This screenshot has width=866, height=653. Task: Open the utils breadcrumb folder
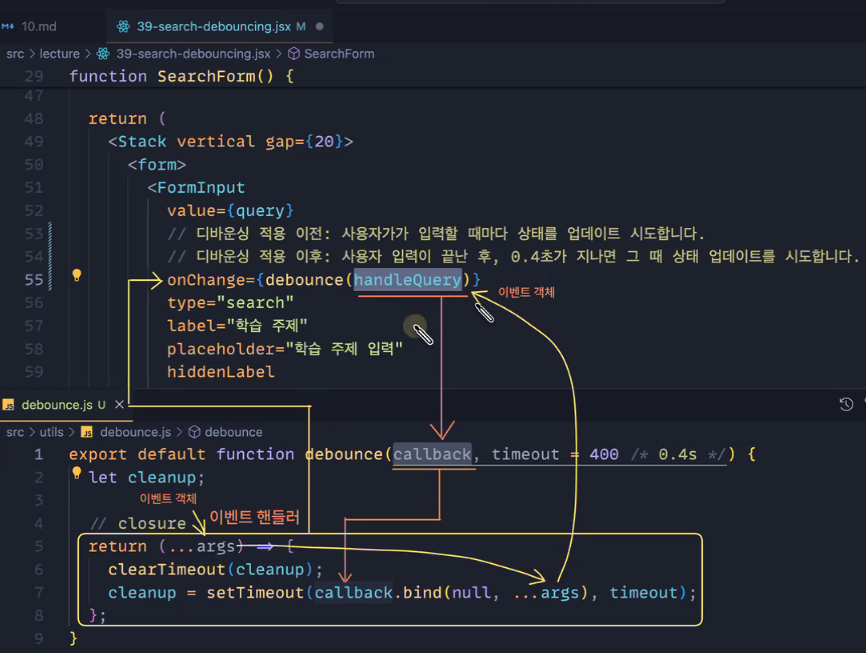[51, 432]
